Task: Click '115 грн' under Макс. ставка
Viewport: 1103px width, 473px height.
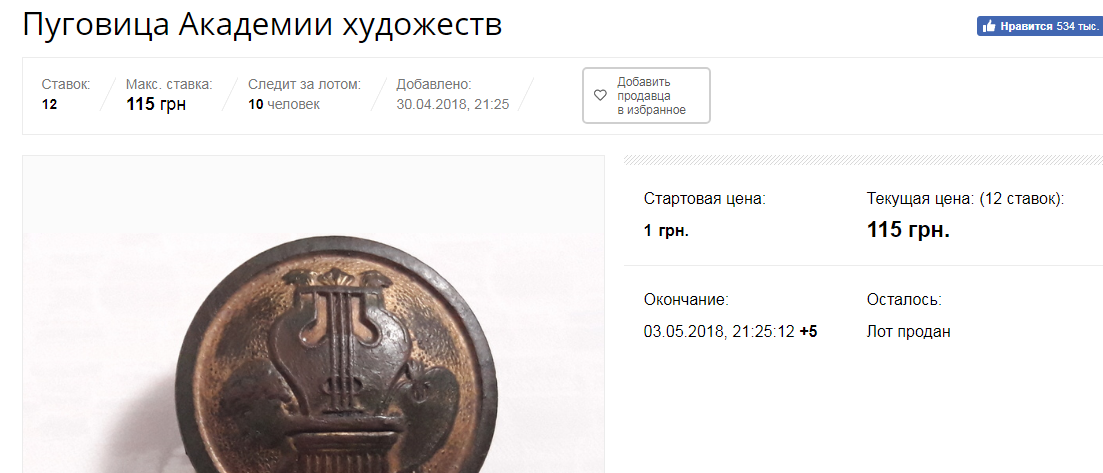Action: pos(156,105)
